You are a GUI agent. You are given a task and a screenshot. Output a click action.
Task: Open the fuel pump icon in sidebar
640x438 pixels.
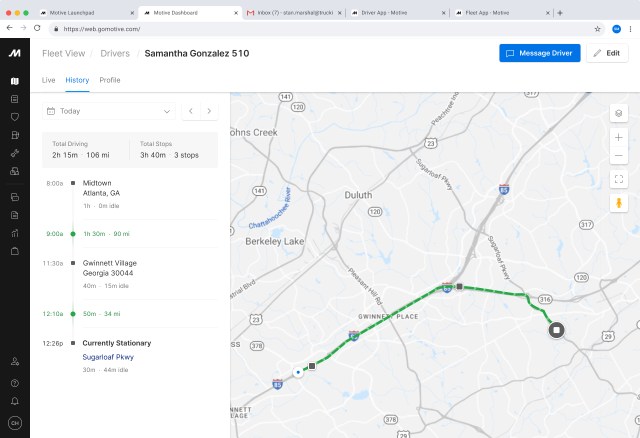tap(15, 135)
